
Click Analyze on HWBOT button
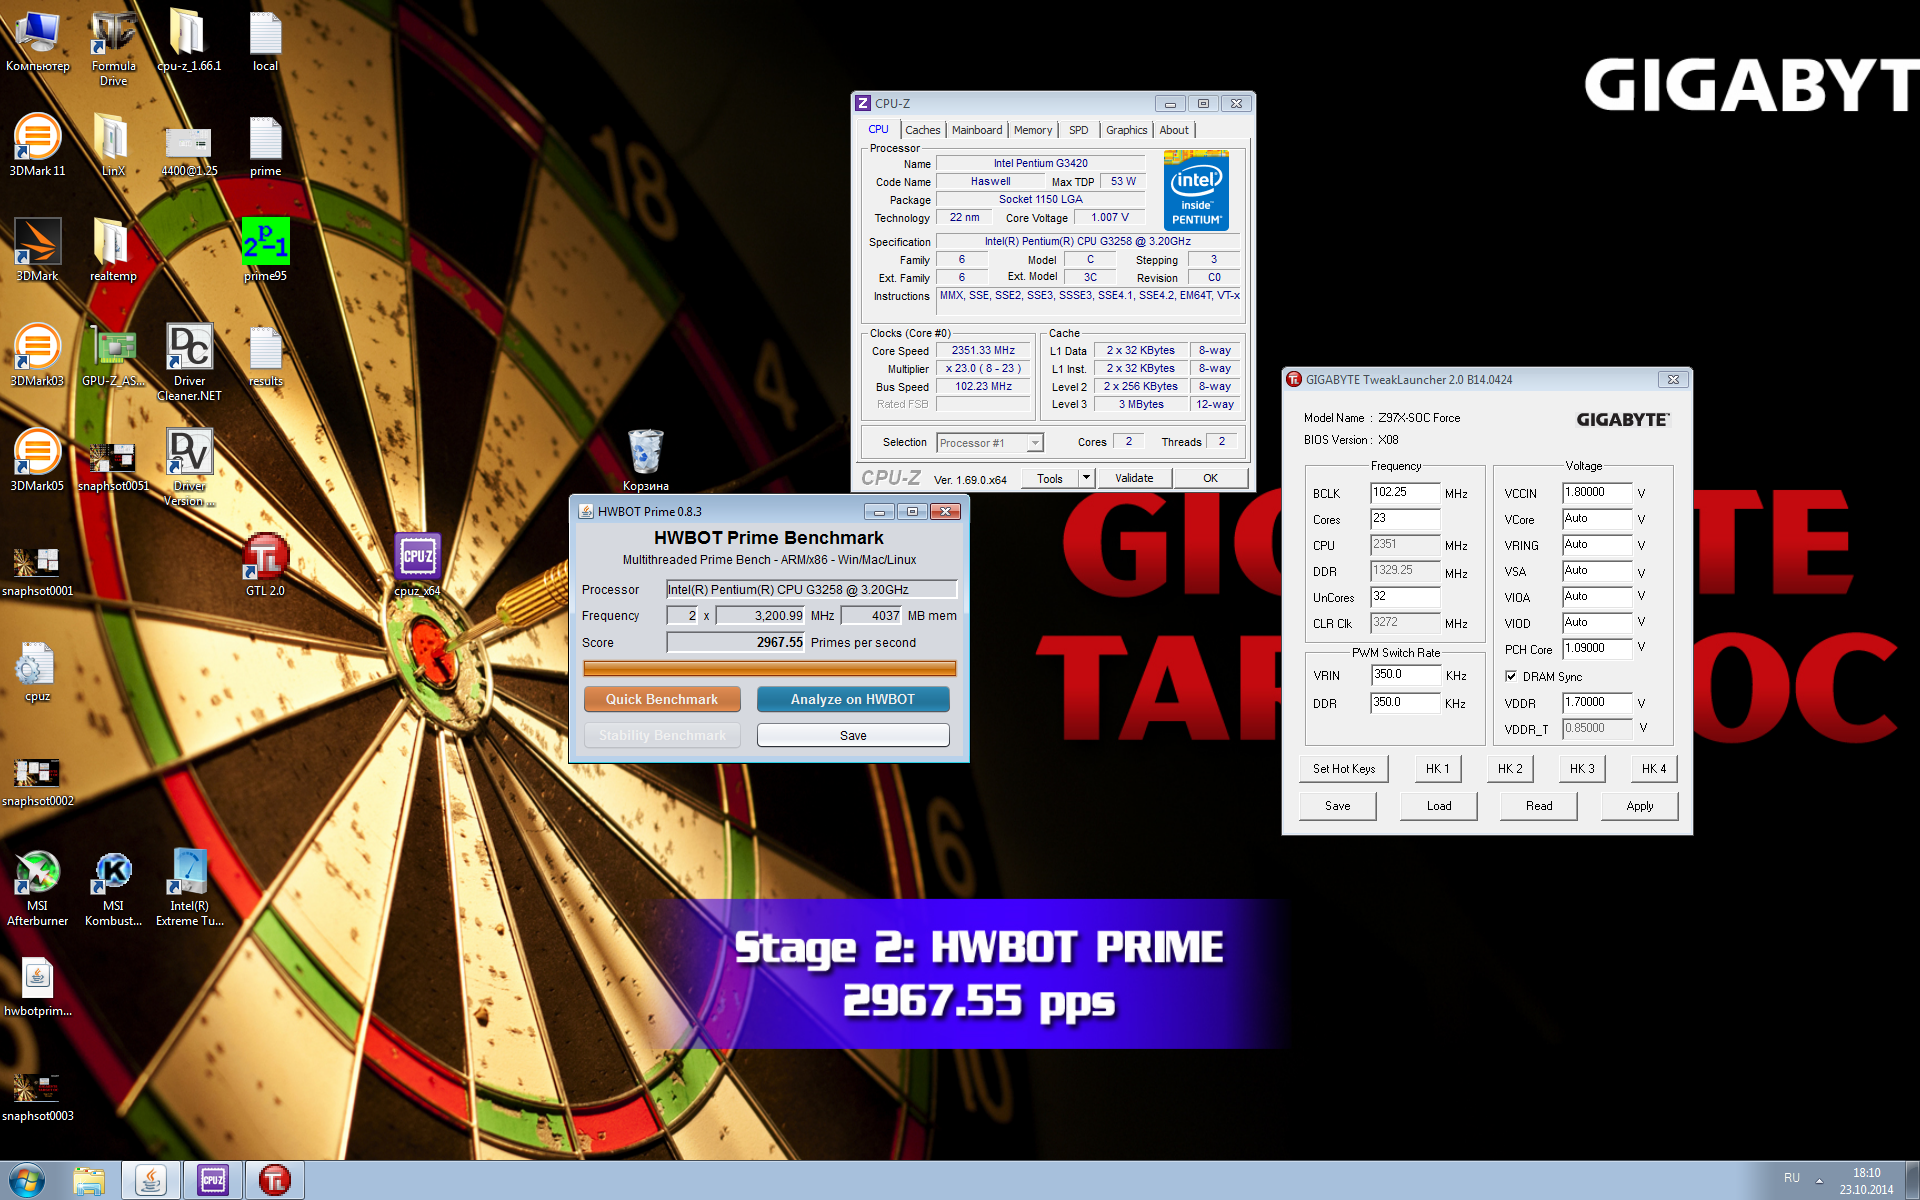[853, 699]
